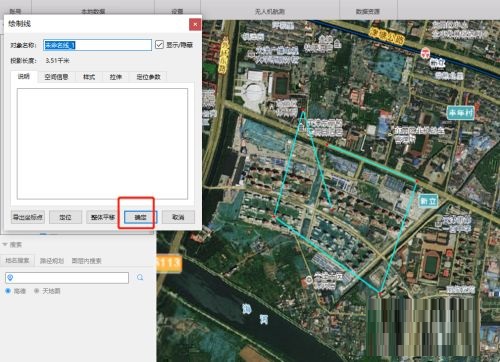Click the red station marker near 新立
Viewport: 500px width, 362px height.
(x=425, y=53)
